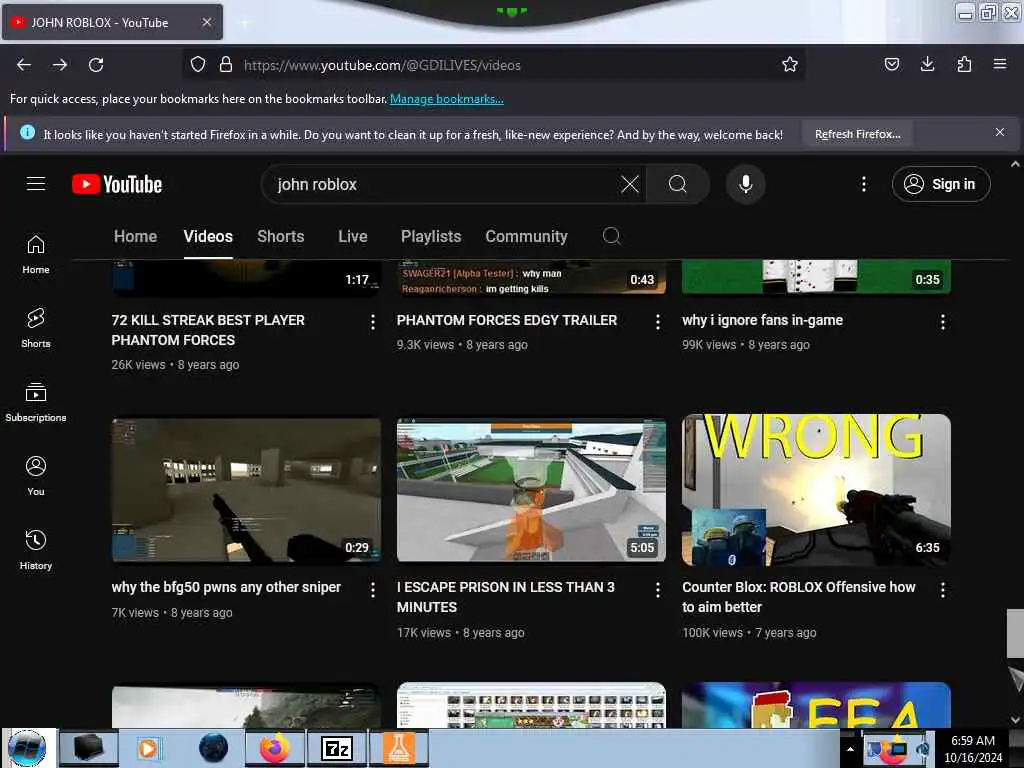Open PHANTOM FORCES EDGY TRAILER title

[x=507, y=320]
